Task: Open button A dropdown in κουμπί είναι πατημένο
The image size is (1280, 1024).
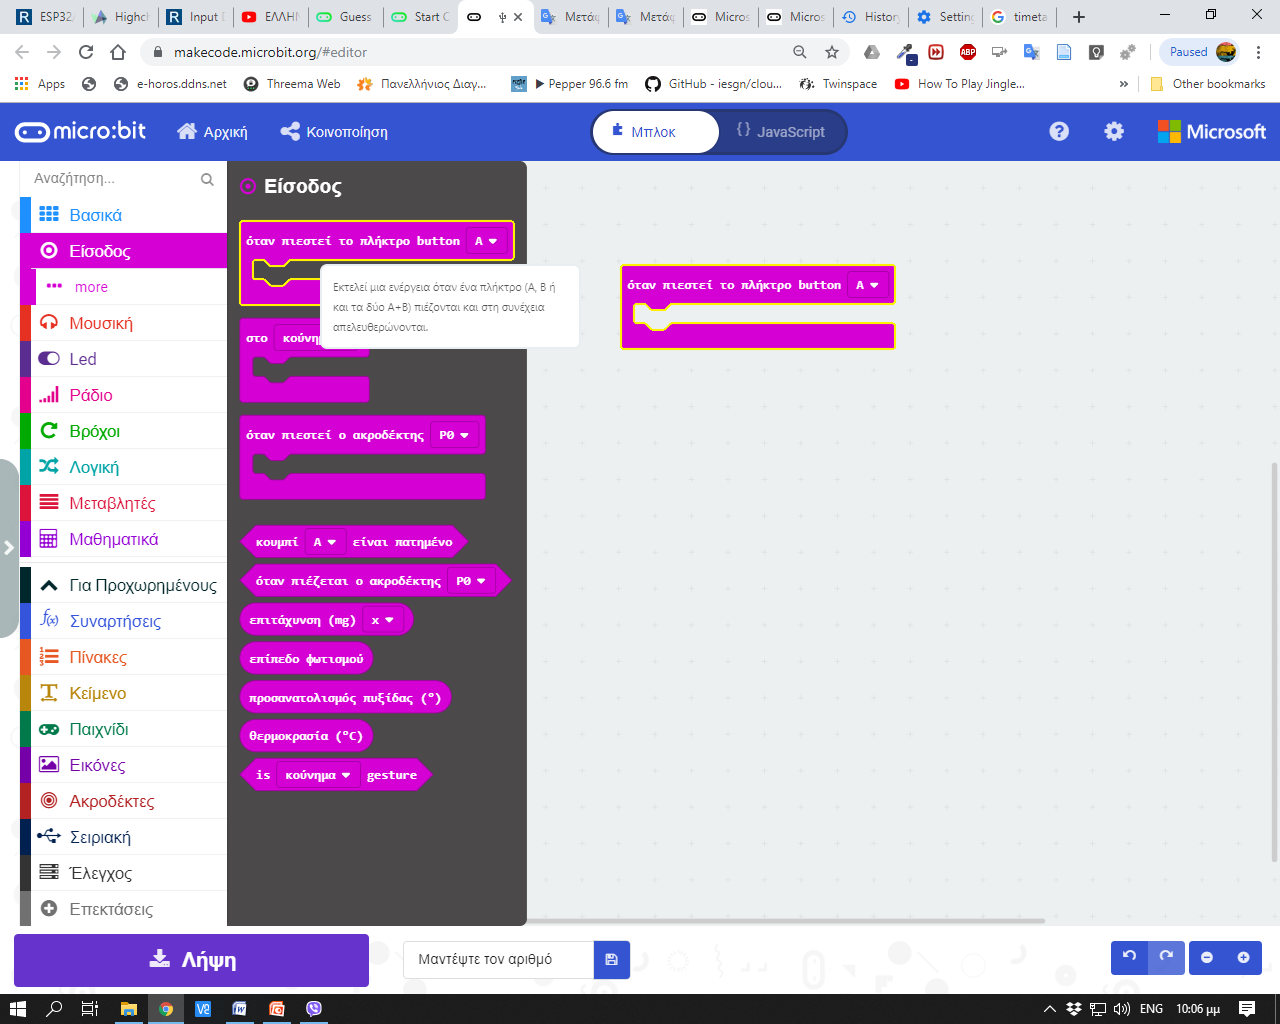Action: click(326, 542)
